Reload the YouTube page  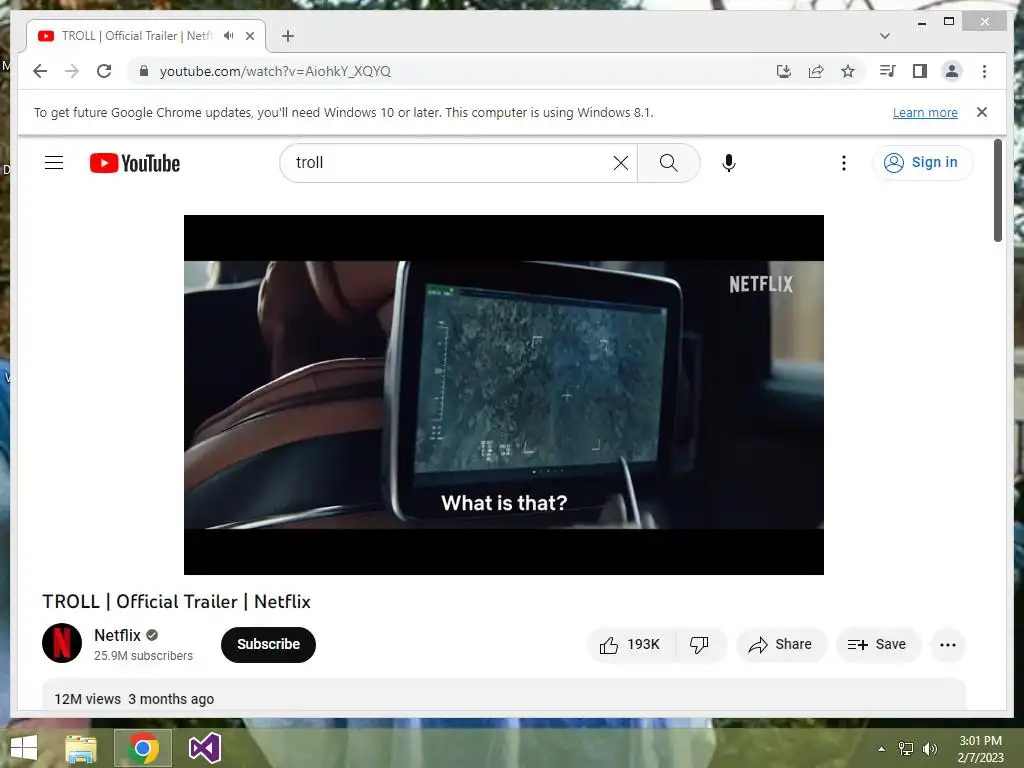pyautogui.click(x=104, y=71)
